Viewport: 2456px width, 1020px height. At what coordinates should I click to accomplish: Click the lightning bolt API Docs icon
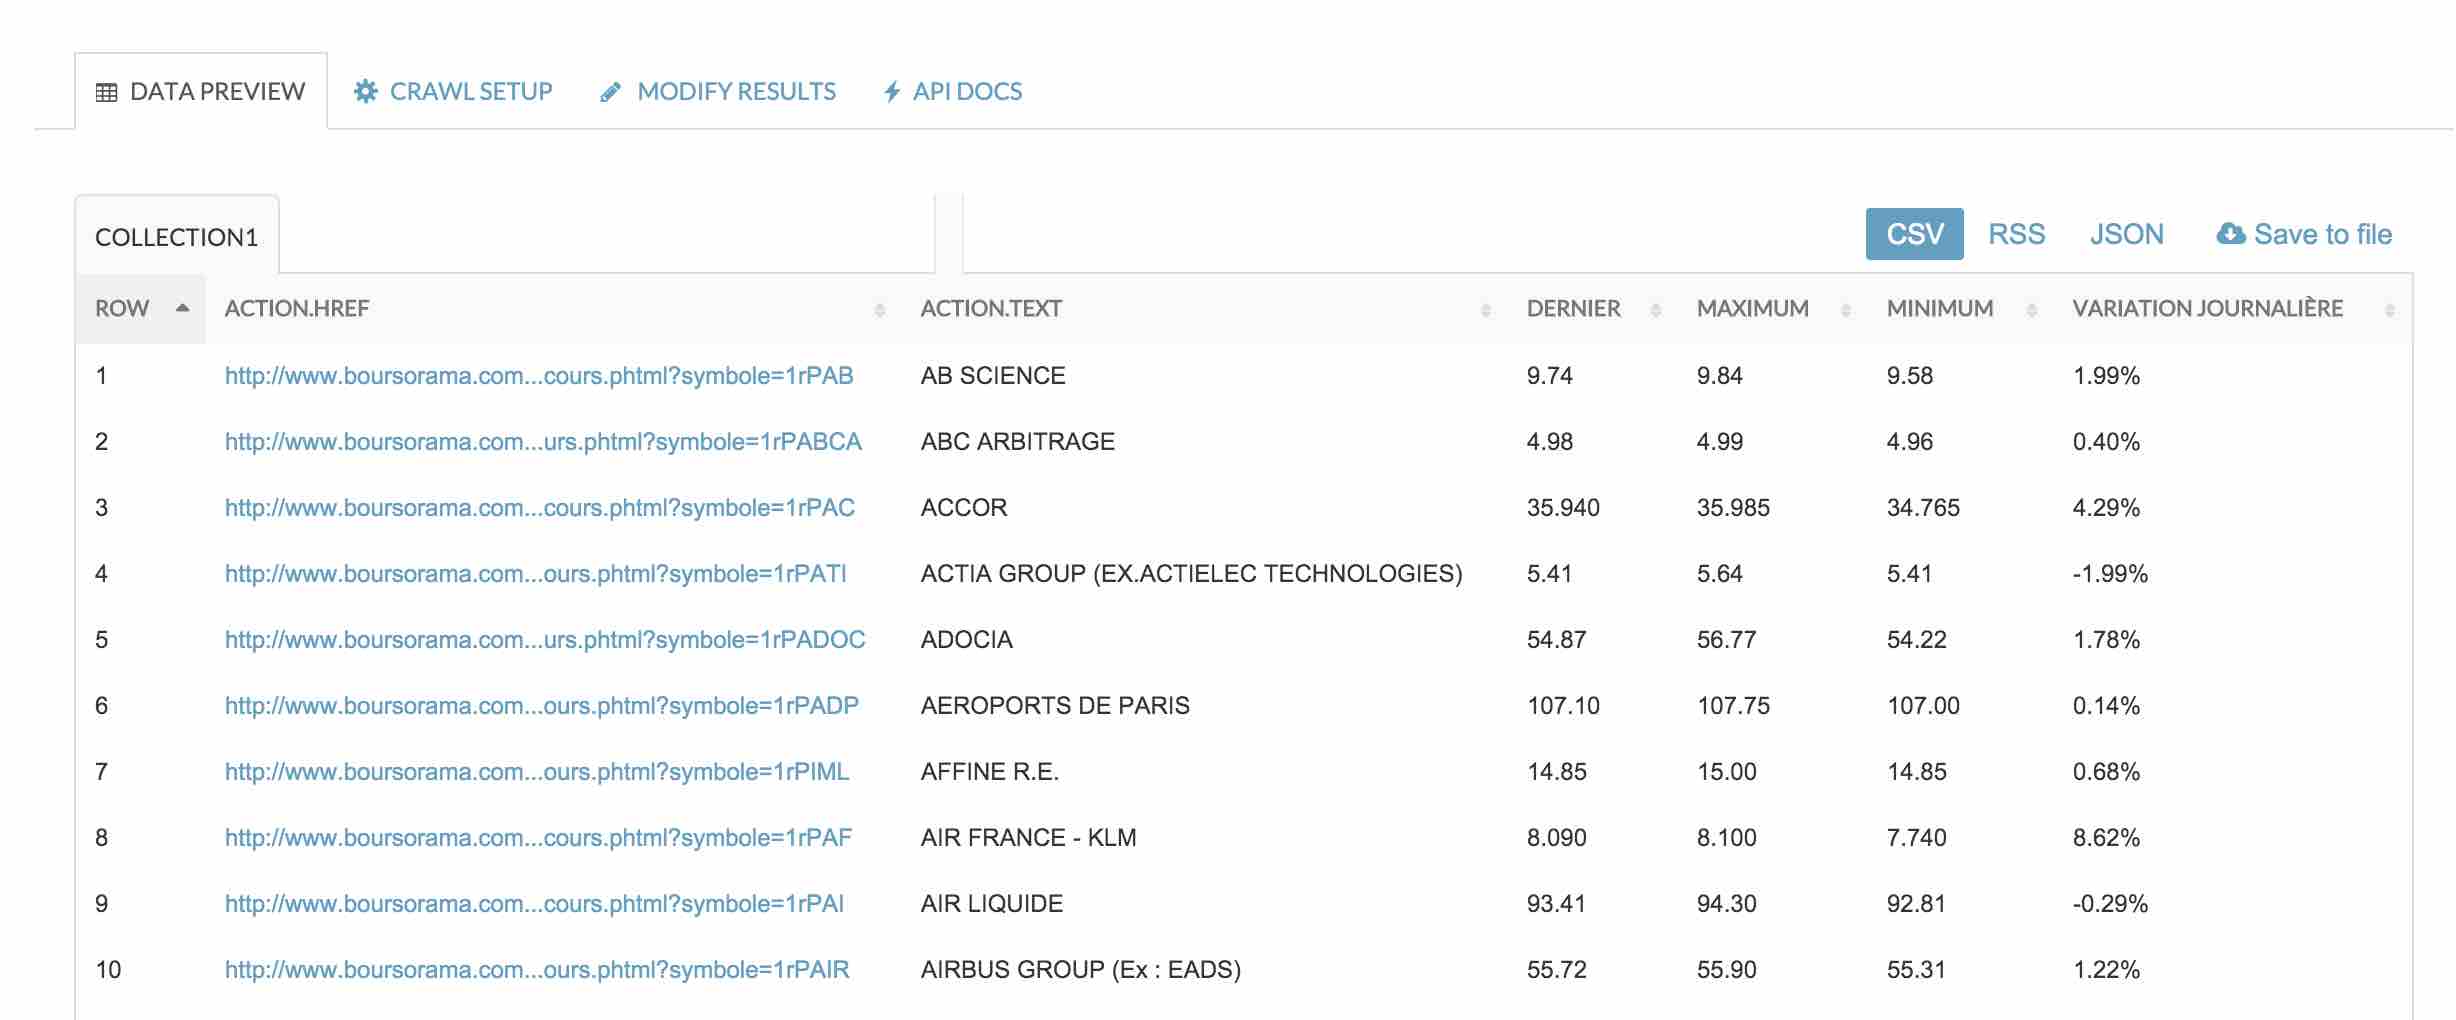click(892, 92)
